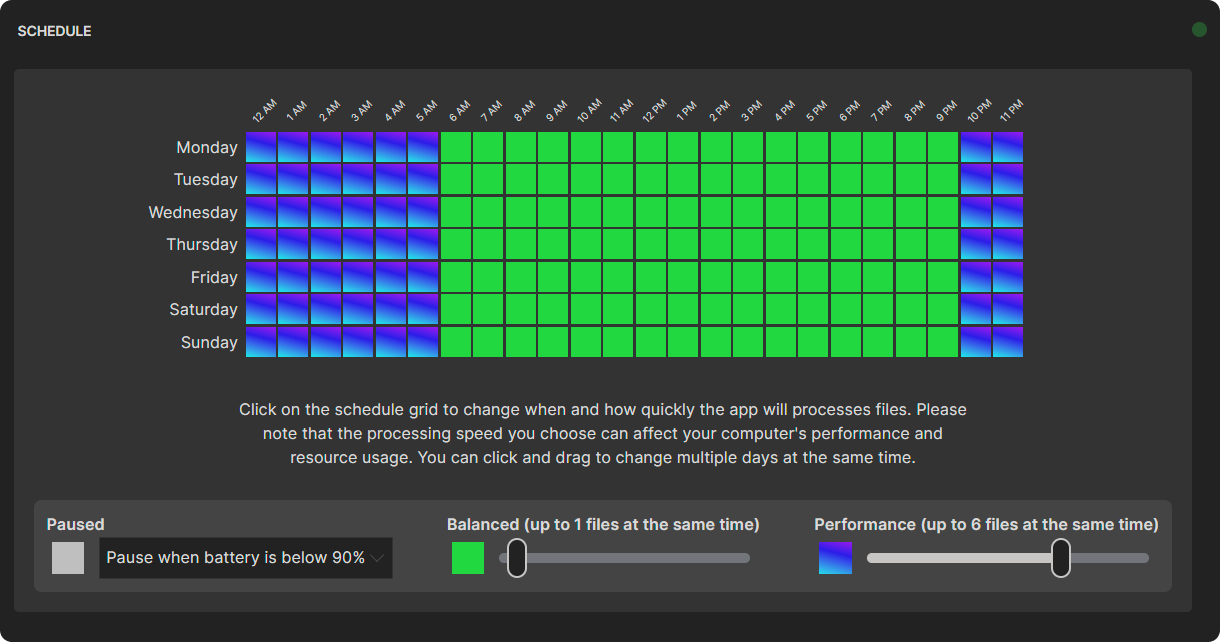Click Saturday's 10 AM schedule cell
Viewport: 1220px width, 642px height.
tap(584, 309)
